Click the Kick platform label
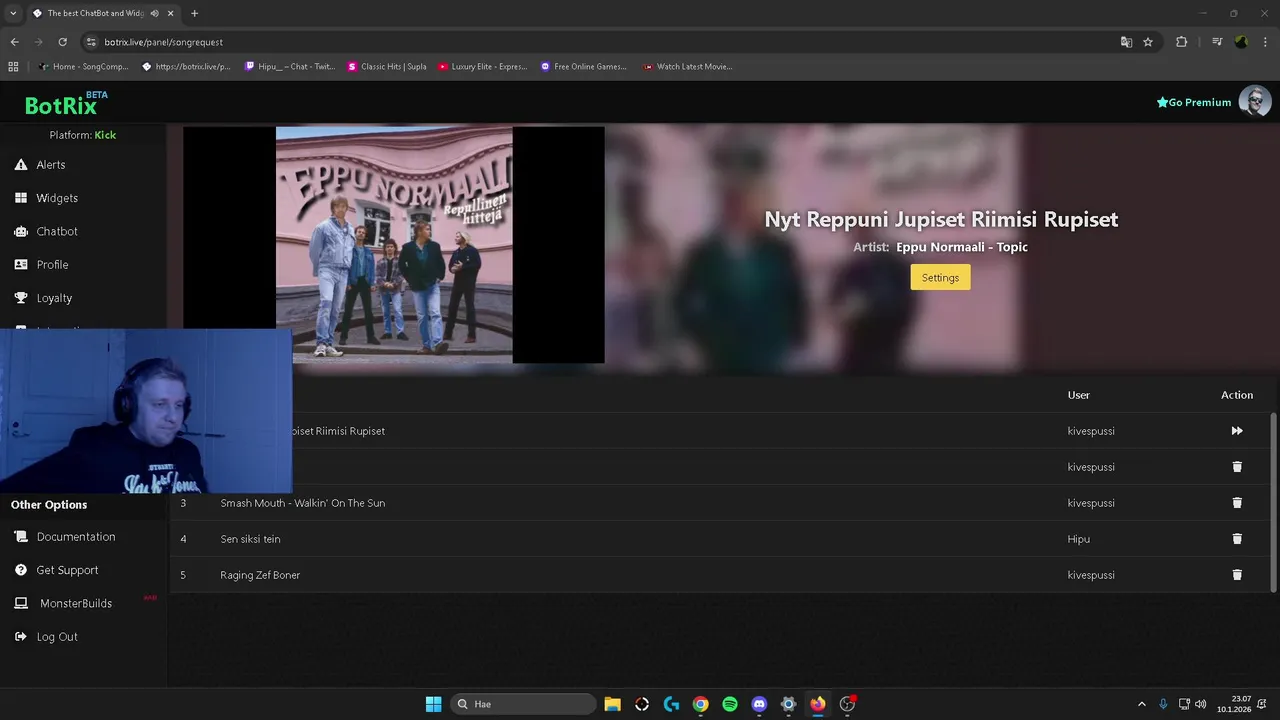The width and height of the screenshot is (1280, 720). (x=105, y=135)
